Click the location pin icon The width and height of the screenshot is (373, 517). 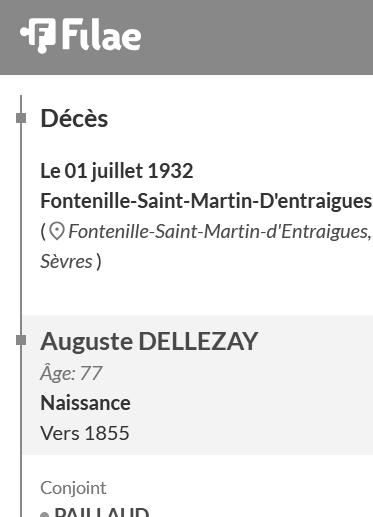pyautogui.click(x=57, y=231)
